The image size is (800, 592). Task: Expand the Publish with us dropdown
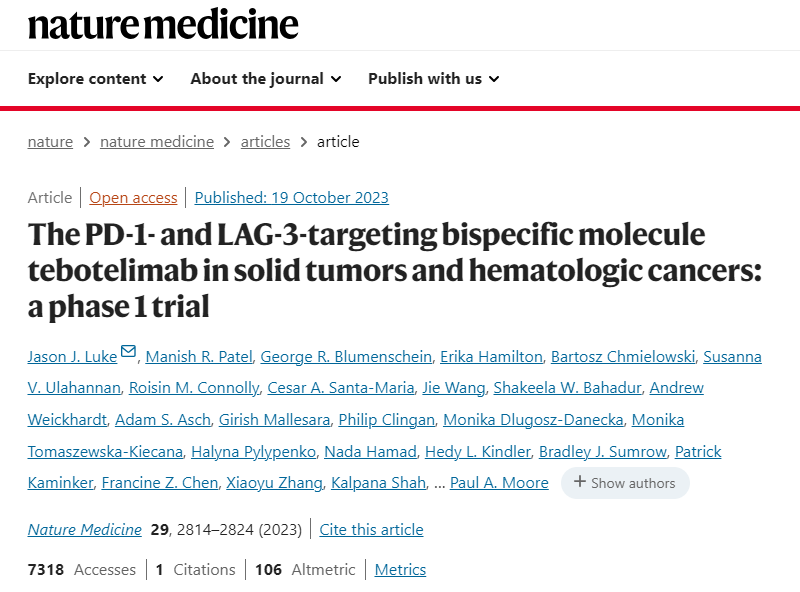tap(434, 79)
